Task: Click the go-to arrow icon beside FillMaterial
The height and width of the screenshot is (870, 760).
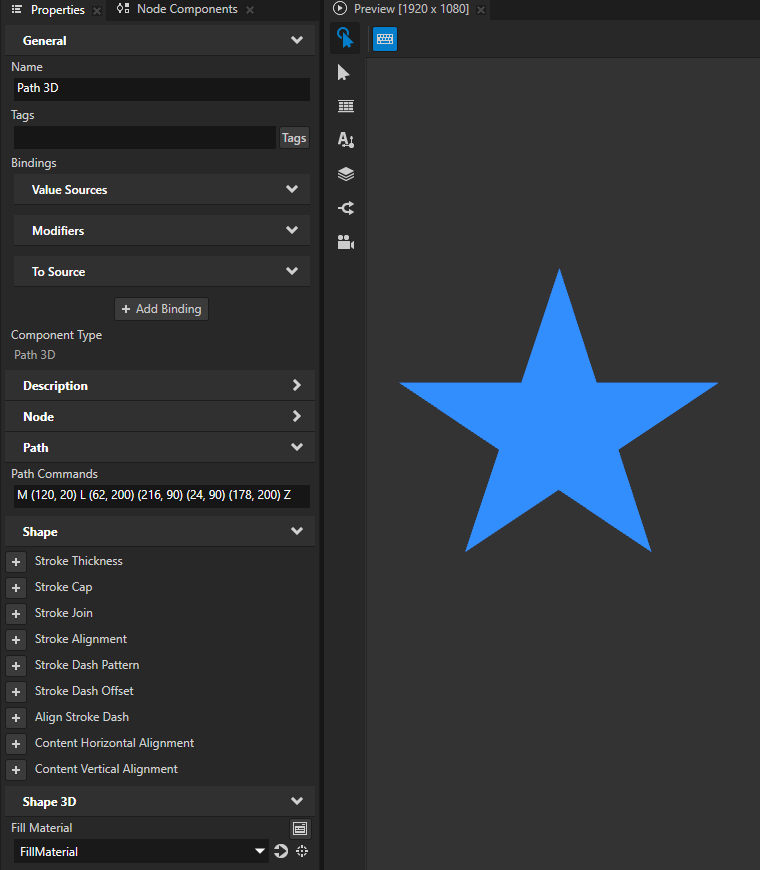Action: tap(281, 851)
